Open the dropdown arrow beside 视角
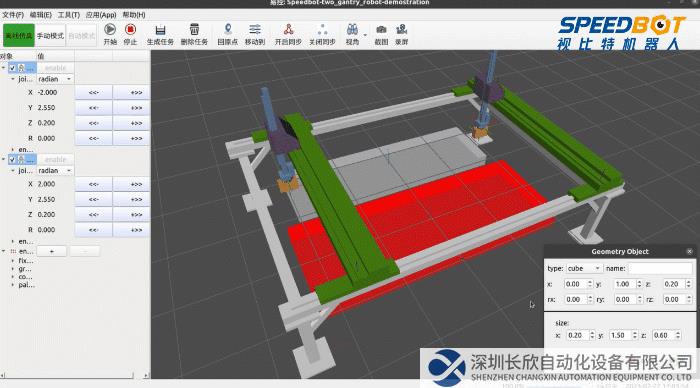Screen dimensions: 700x388 click(365, 35)
